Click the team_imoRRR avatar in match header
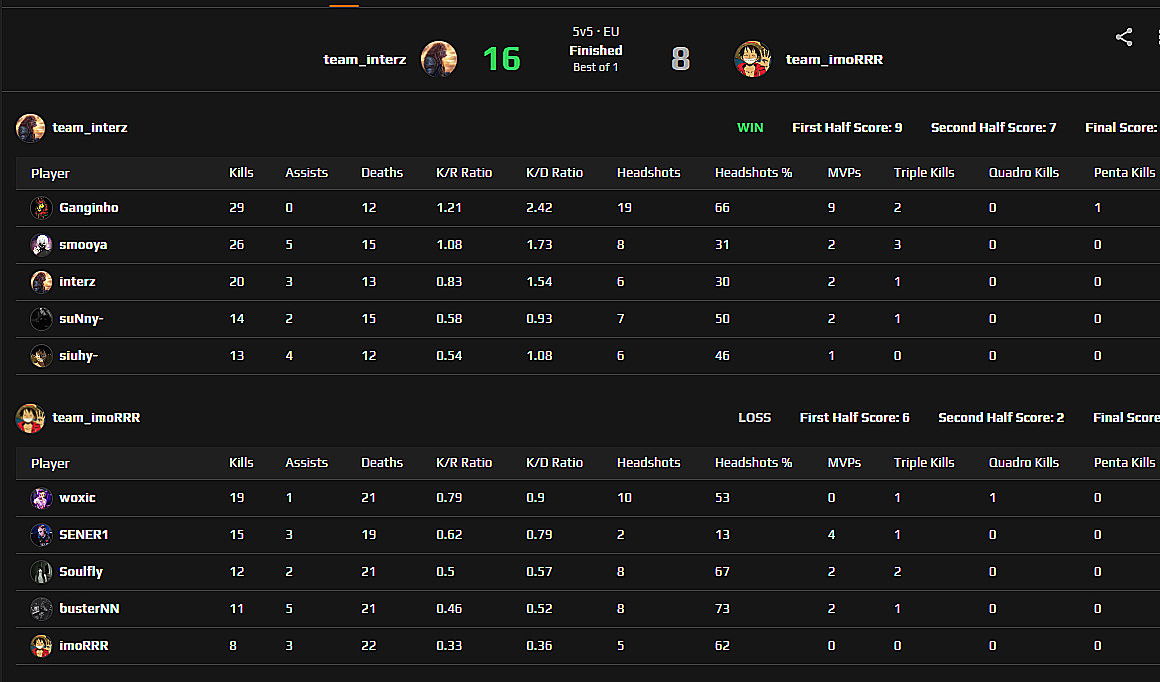This screenshot has height=682, width=1160. pos(752,58)
